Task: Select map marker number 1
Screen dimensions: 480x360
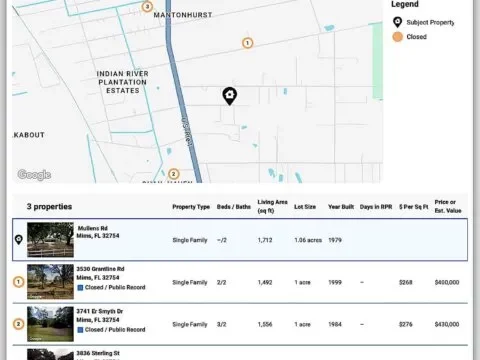Action: coord(247,43)
